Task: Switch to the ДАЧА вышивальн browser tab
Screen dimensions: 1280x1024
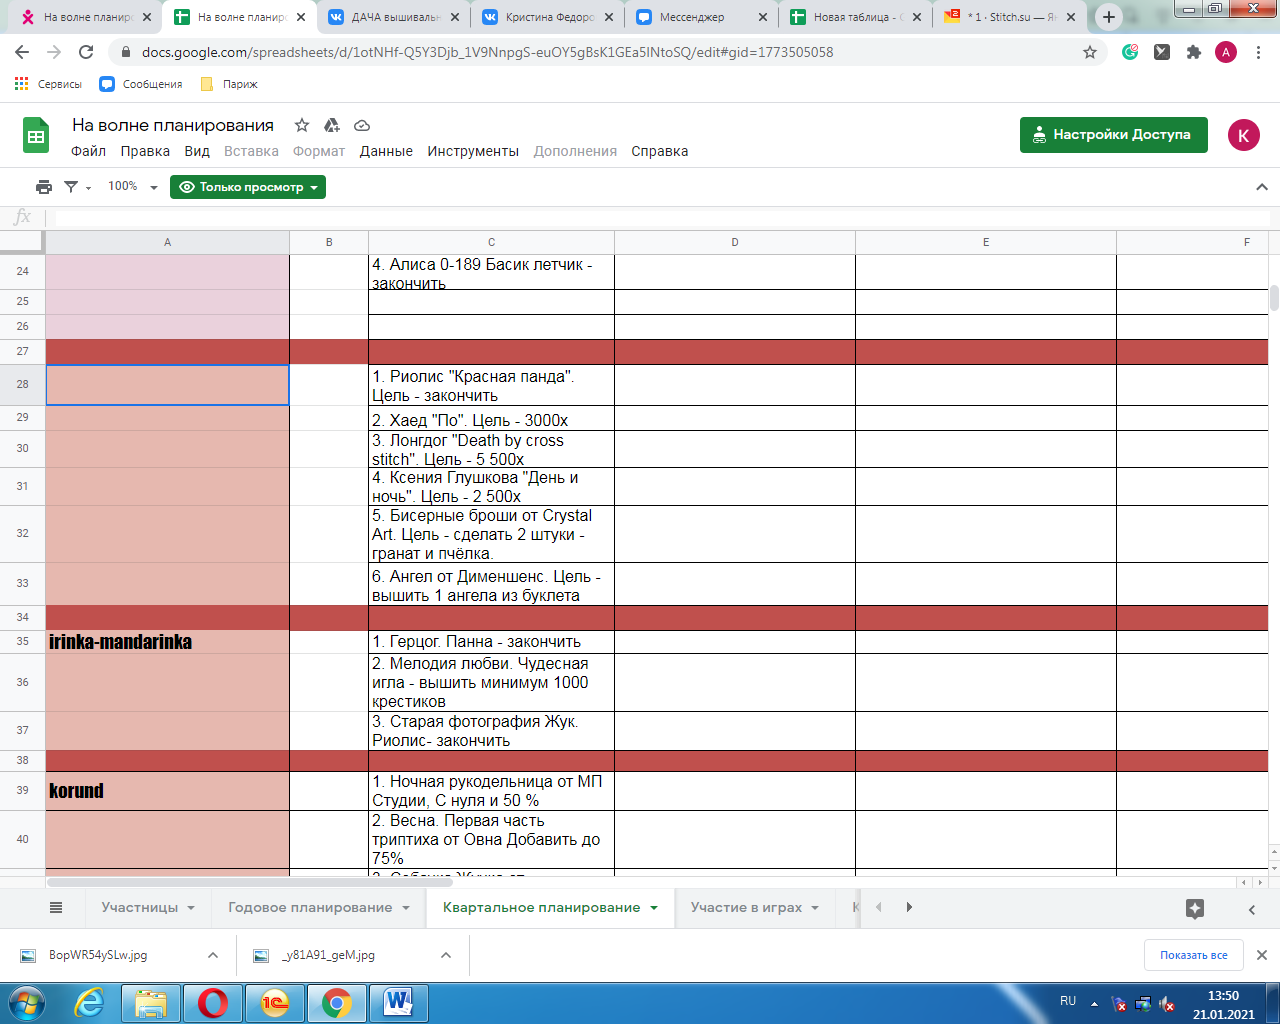Action: [x=394, y=17]
